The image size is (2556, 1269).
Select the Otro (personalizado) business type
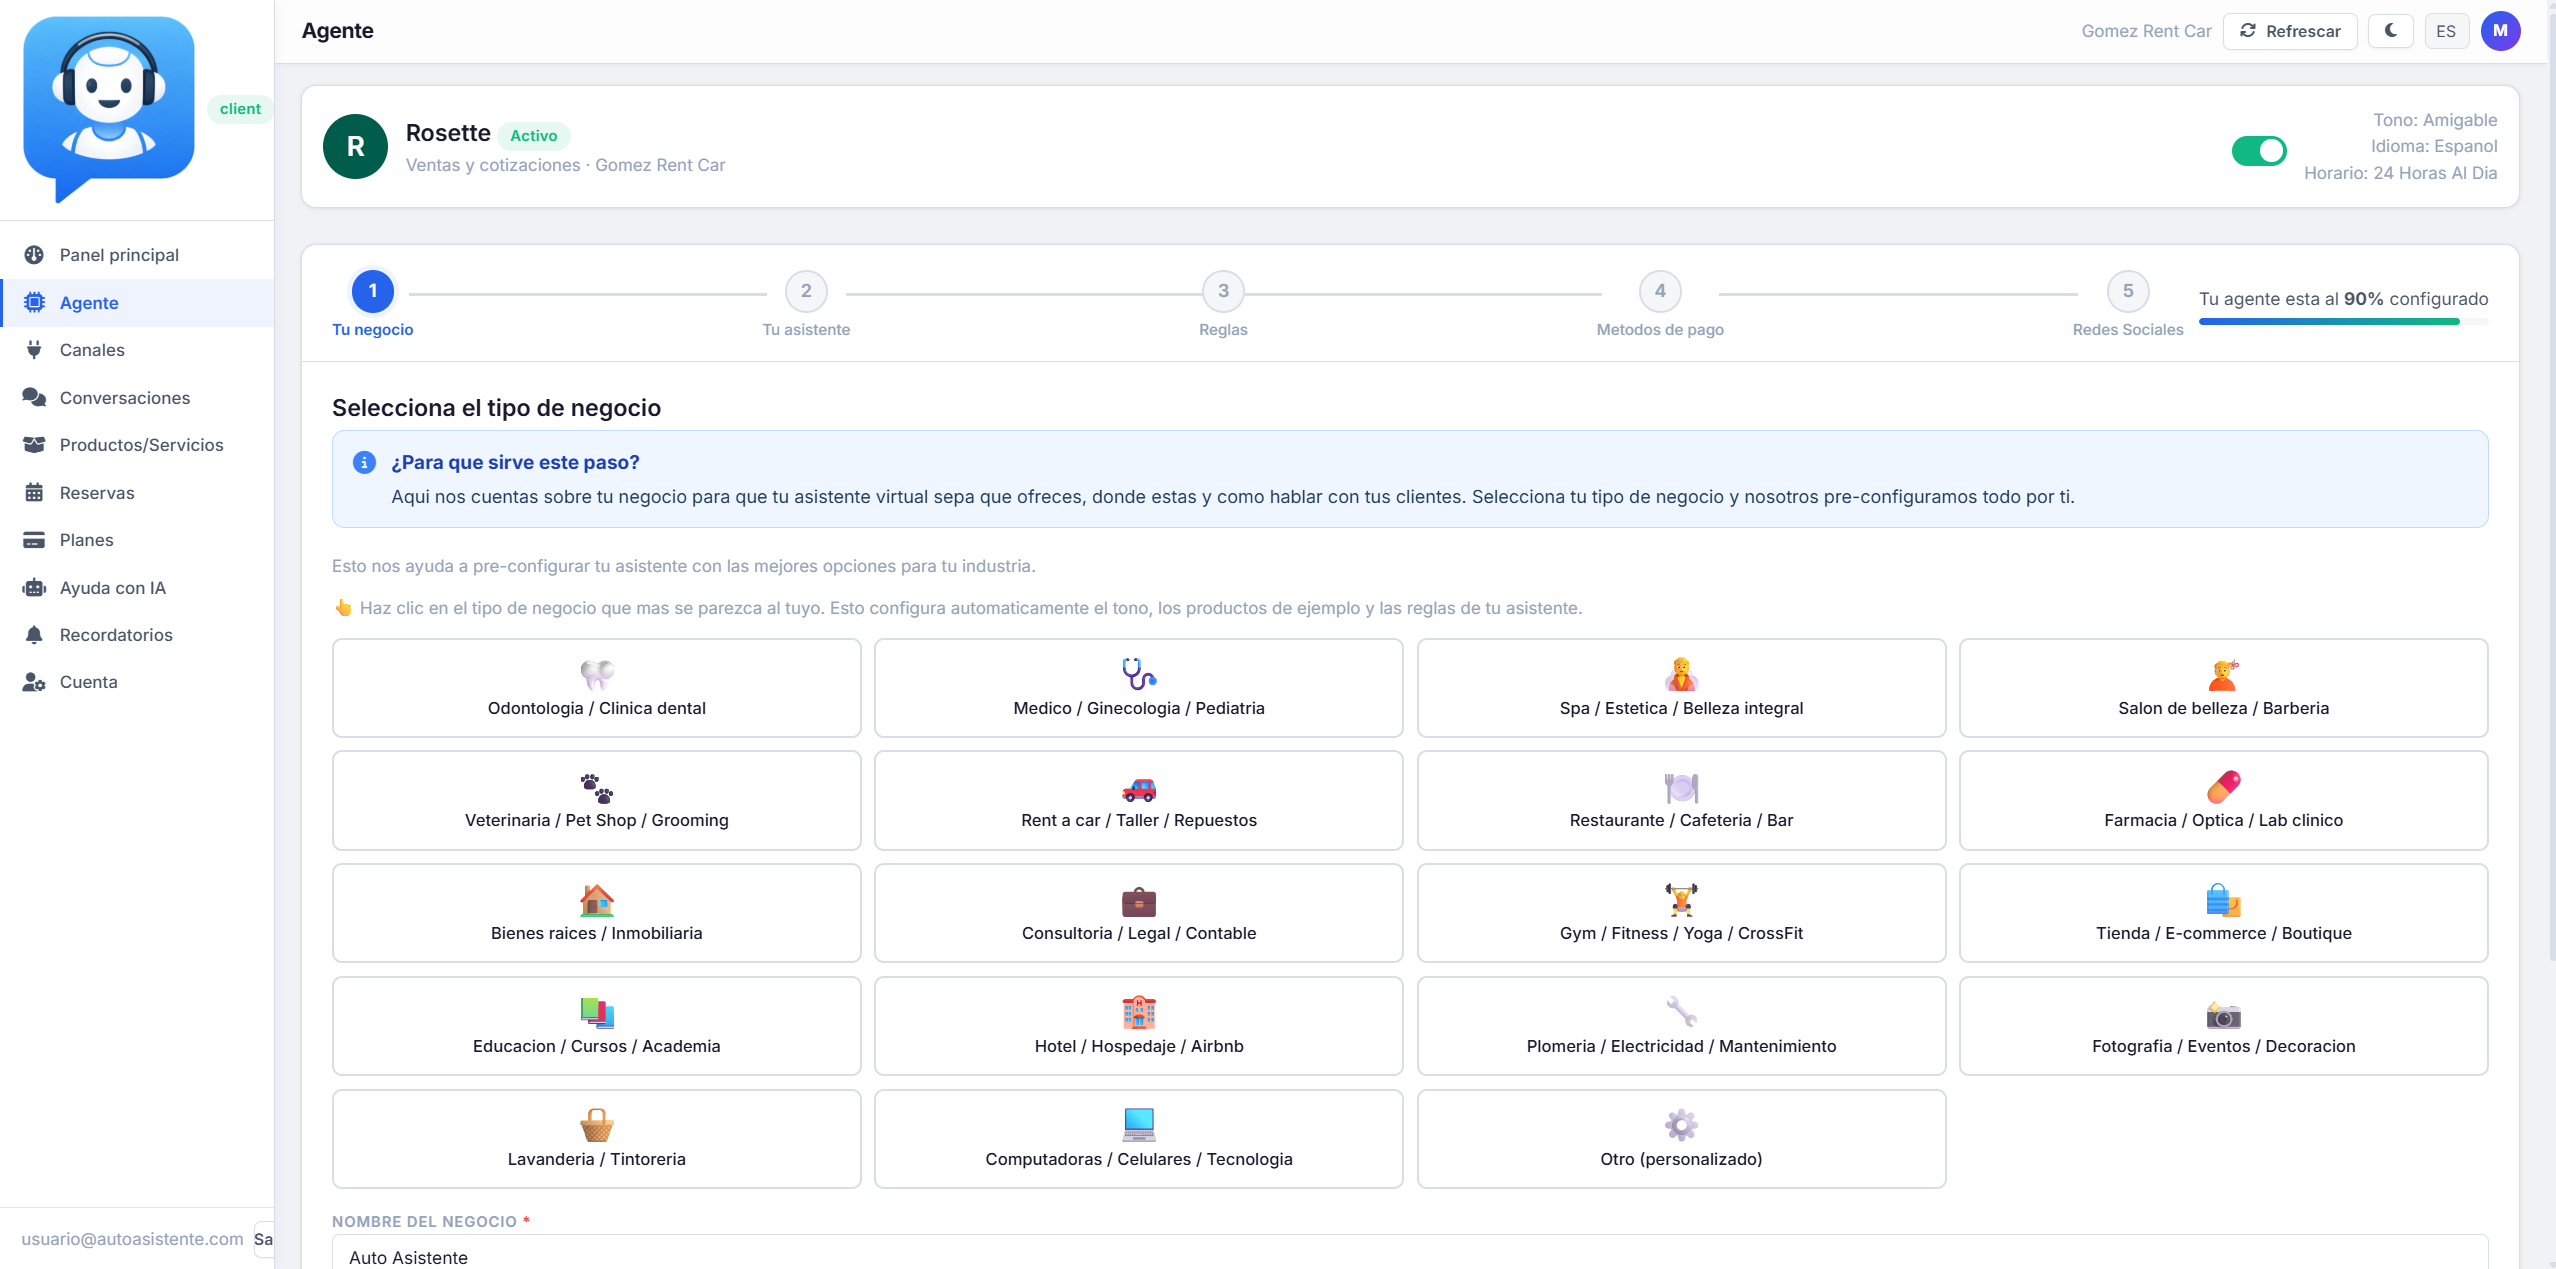[x=1680, y=1139]
